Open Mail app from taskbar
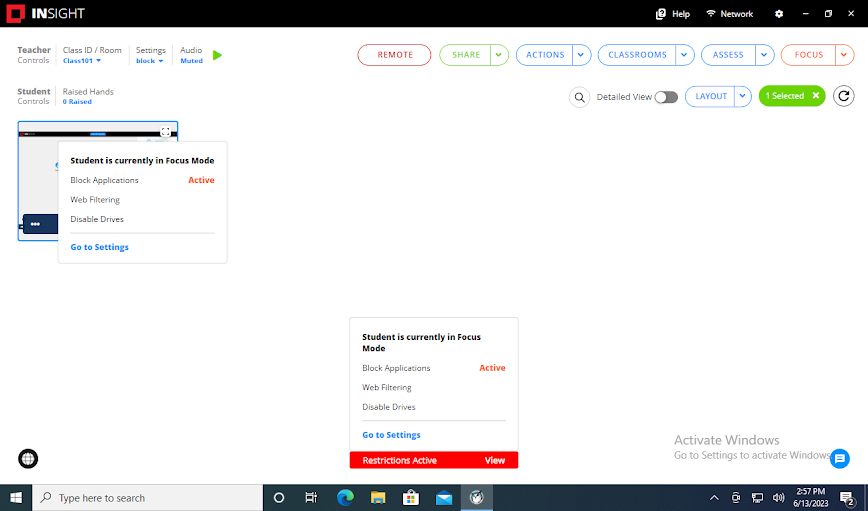The width and height of the screenshot is (868, 511). (444, 498)
